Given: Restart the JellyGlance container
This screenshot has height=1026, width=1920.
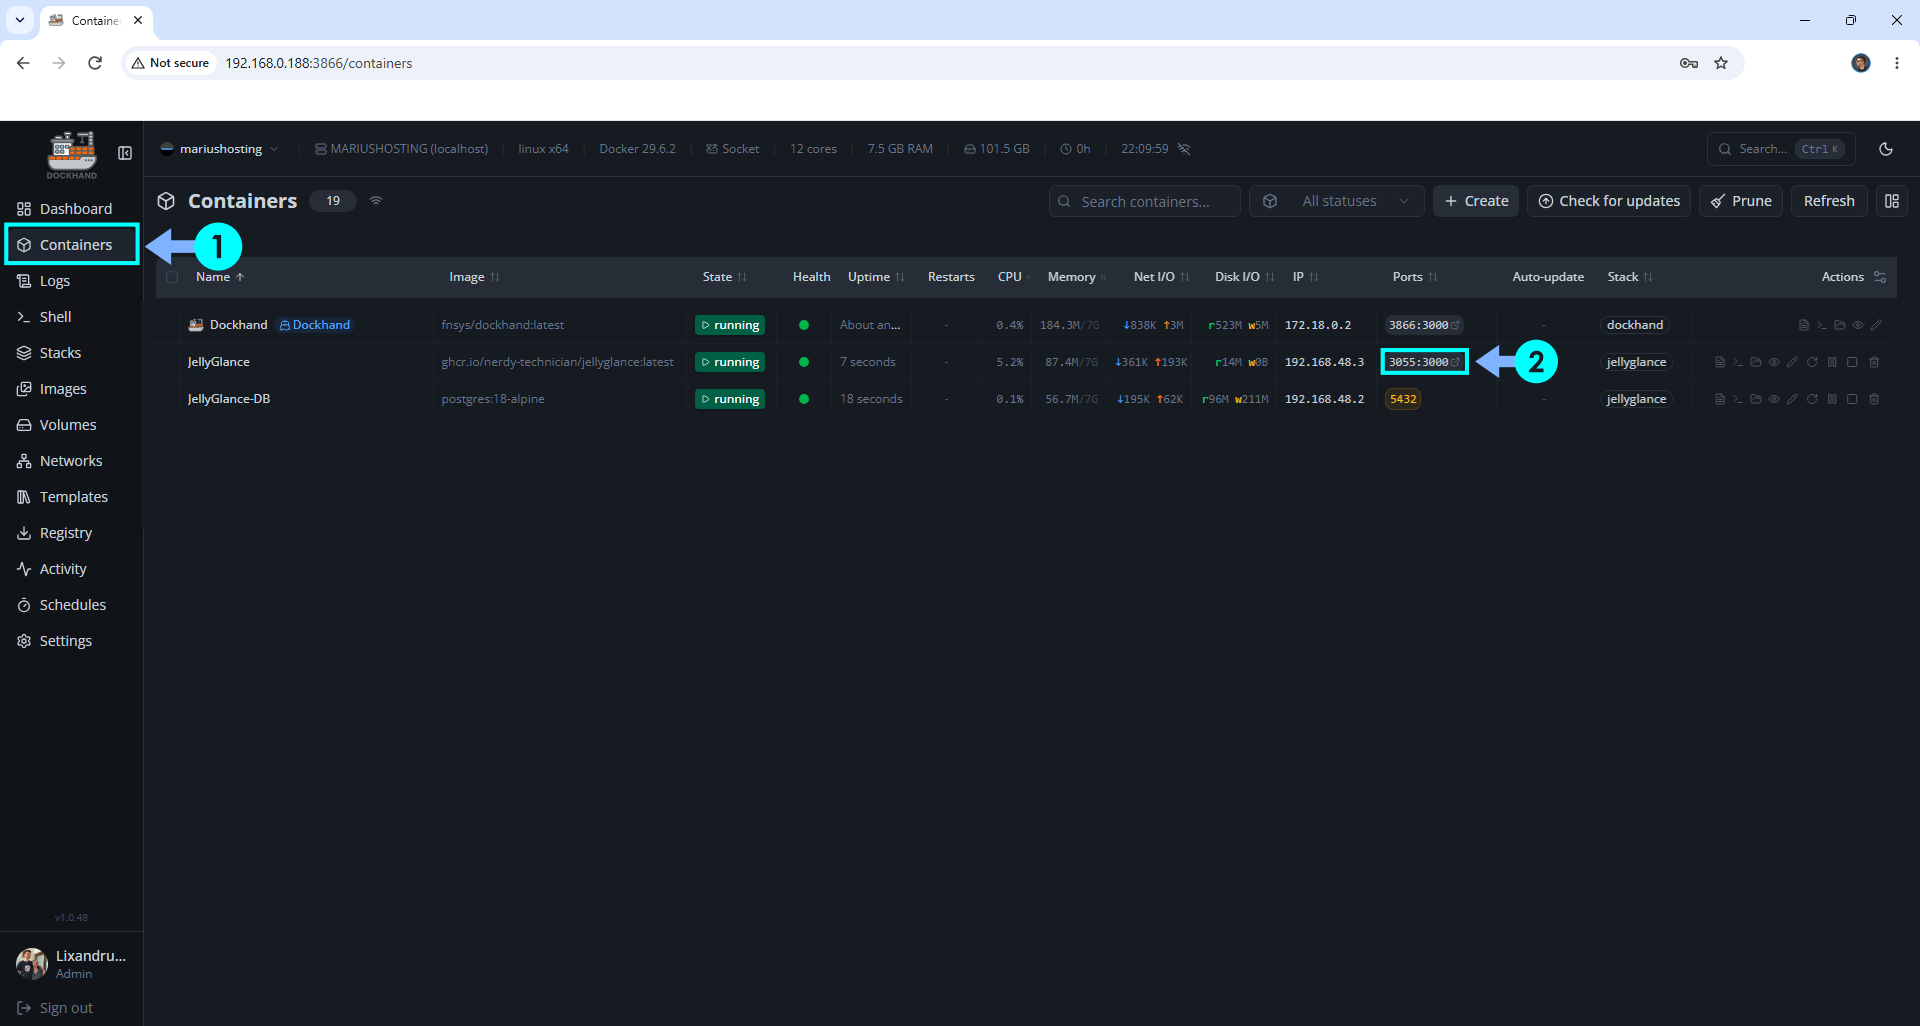Looking at the screenshot, I should pyautogui.click(x=1812, y=362).
